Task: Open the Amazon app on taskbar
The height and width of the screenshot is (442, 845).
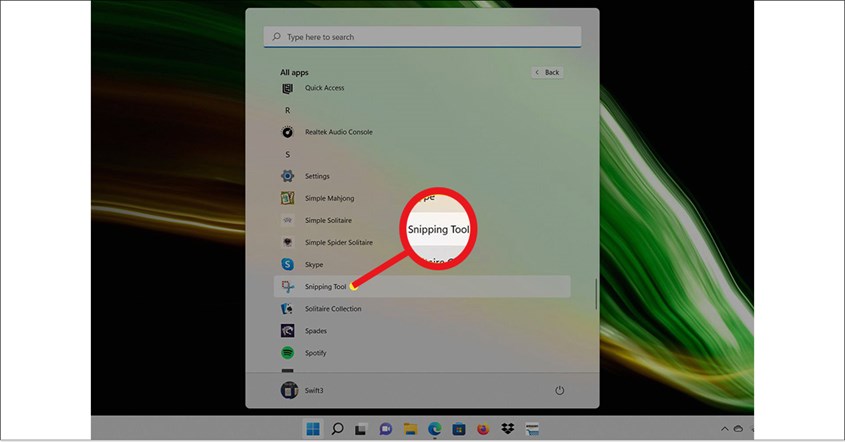Action: point(532,429)
